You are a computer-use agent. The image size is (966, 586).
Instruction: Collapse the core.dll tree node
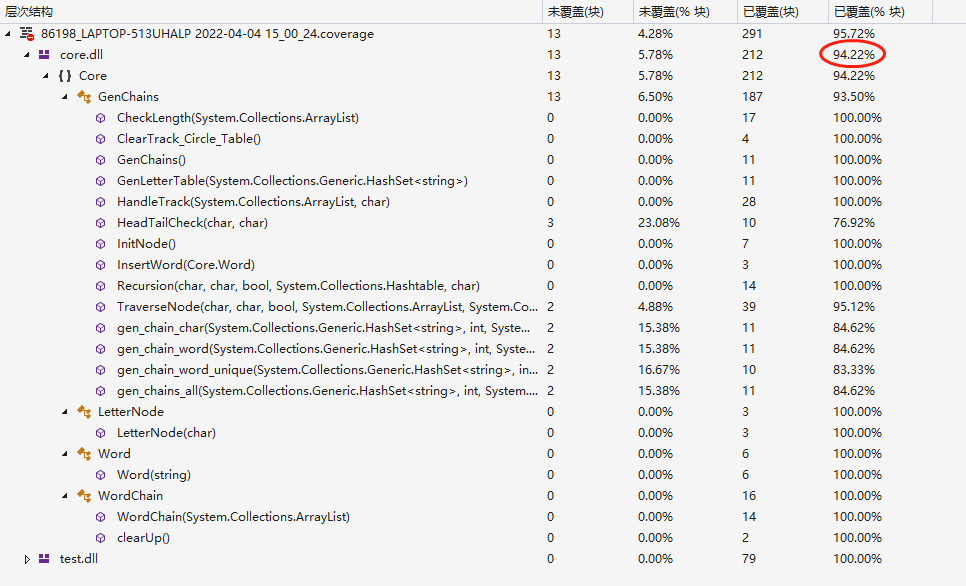pyautogui.click(x=26, y=55)
